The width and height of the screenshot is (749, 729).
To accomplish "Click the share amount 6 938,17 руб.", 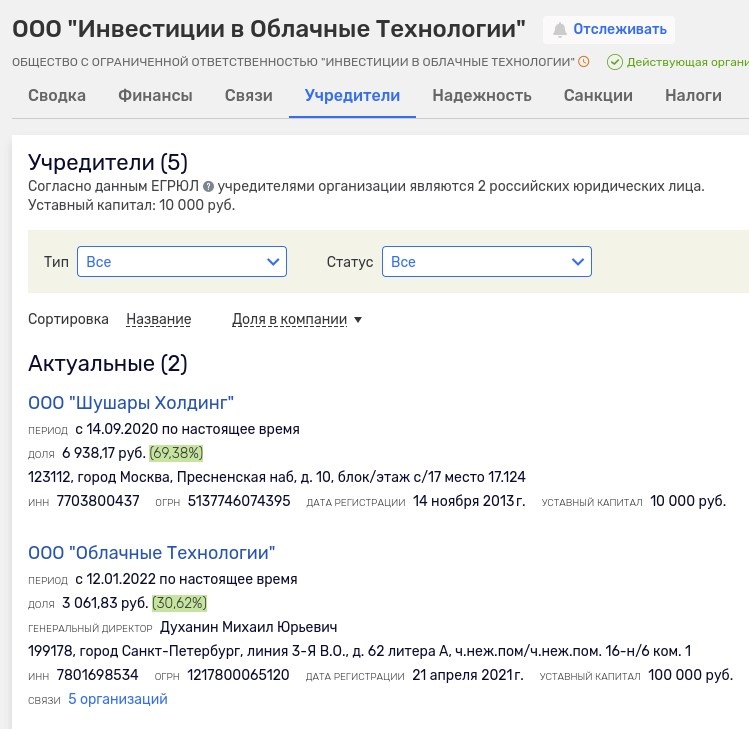I will click(x=104, y=453).
